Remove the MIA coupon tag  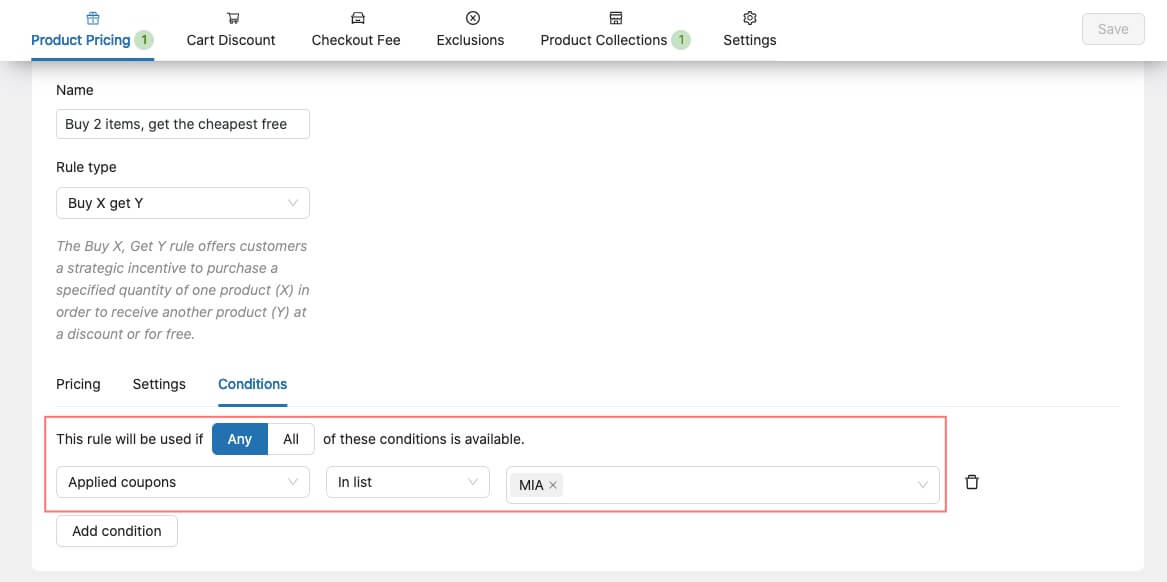click(x=553, y=485)
